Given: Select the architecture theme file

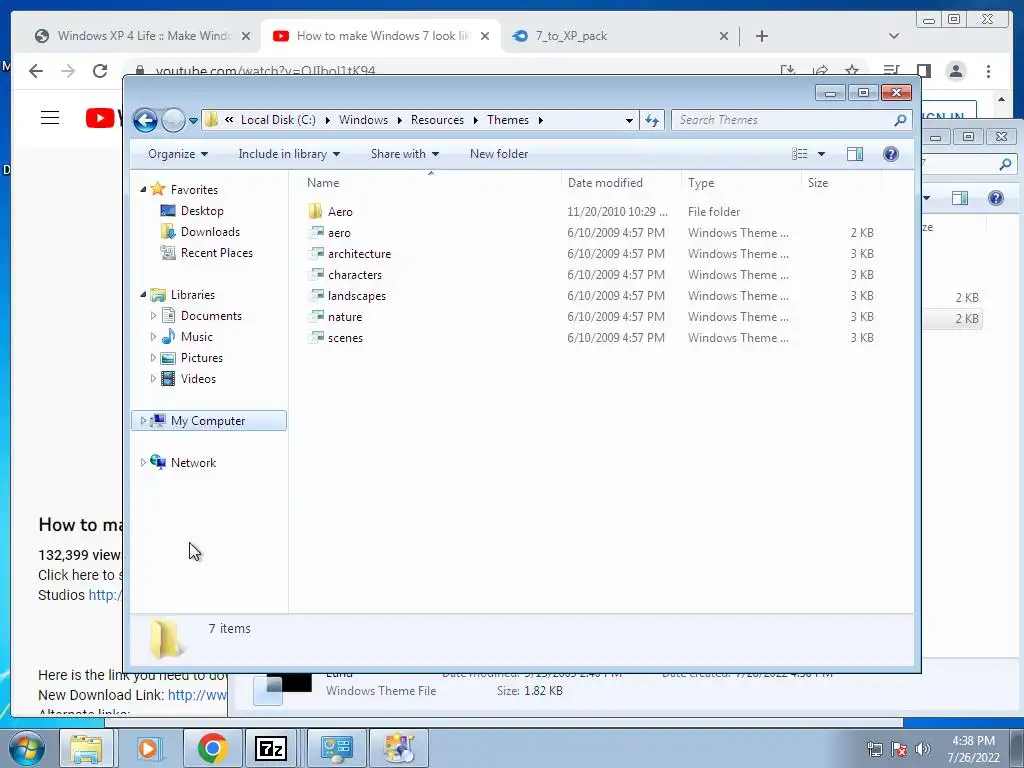Looking at the screenshot, I should point(359,253).
